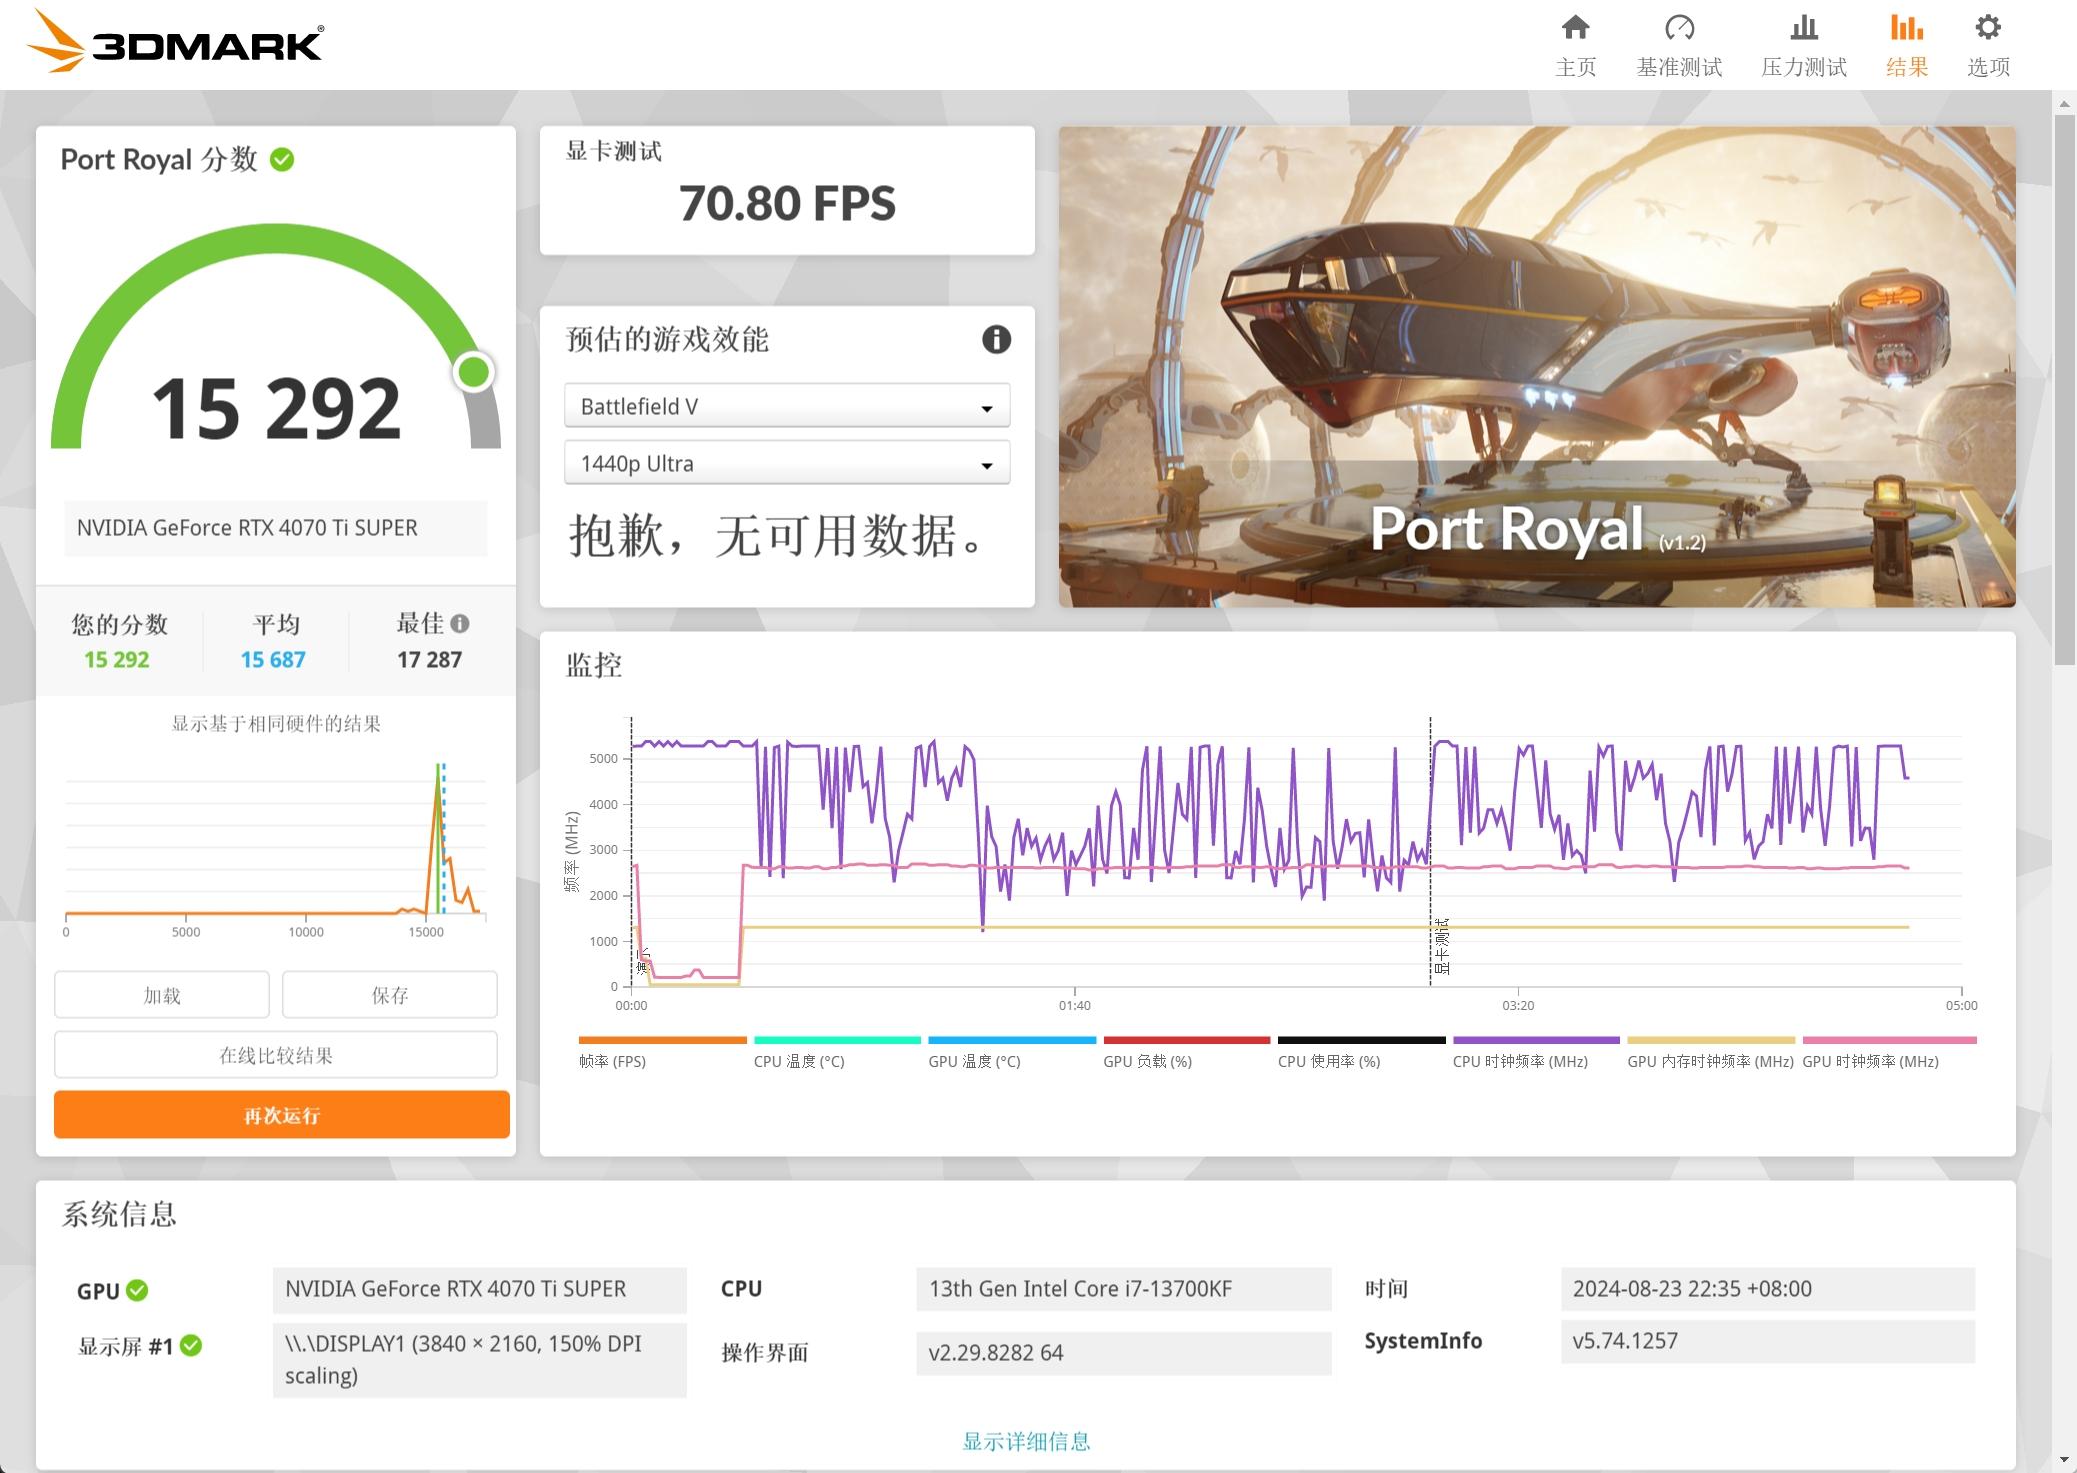The width and height of the screenshot is (2077, 1473).
Task: Click scrollbar up arrow
Action: coord(2065,103)
